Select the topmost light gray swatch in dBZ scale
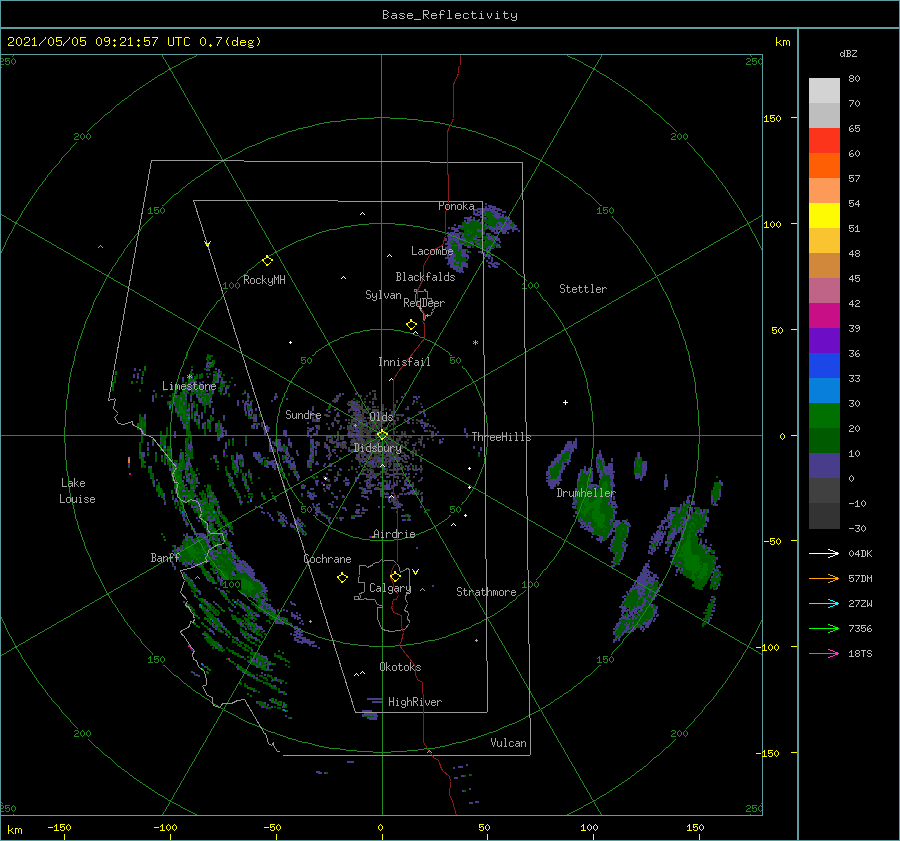The height and width of the screenshot is (841, 900). coord(824,91)
